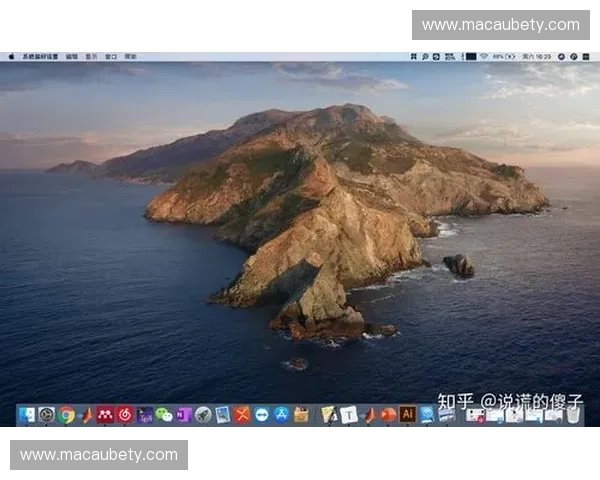Launch TeamViewer from the Dock
This screenshot has width=600, height=480.
click(x=262, y=414)
